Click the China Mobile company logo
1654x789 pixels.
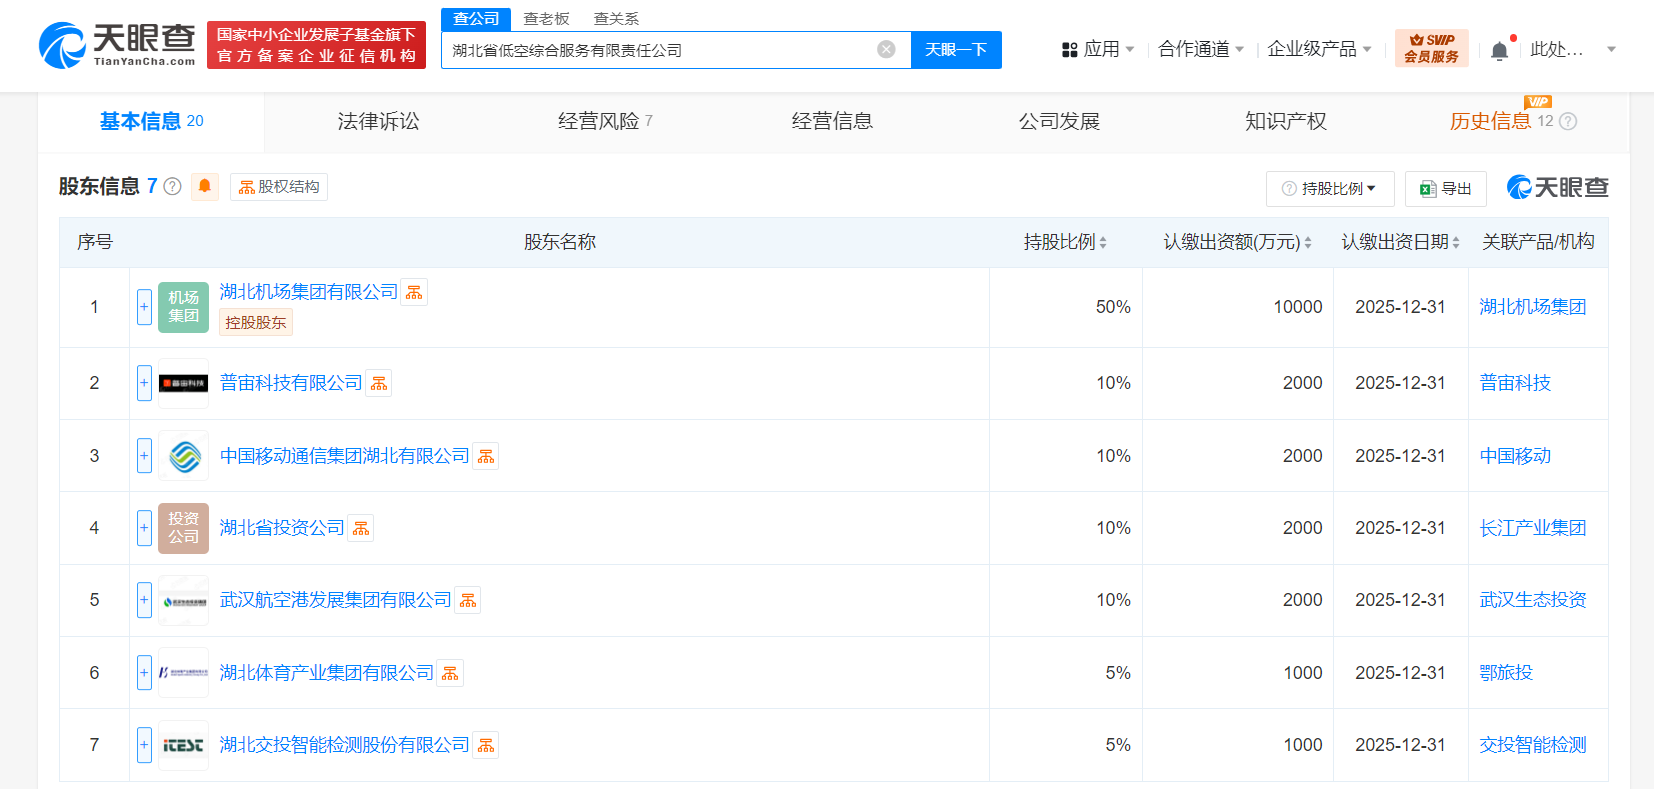click(x=183, y=456)
